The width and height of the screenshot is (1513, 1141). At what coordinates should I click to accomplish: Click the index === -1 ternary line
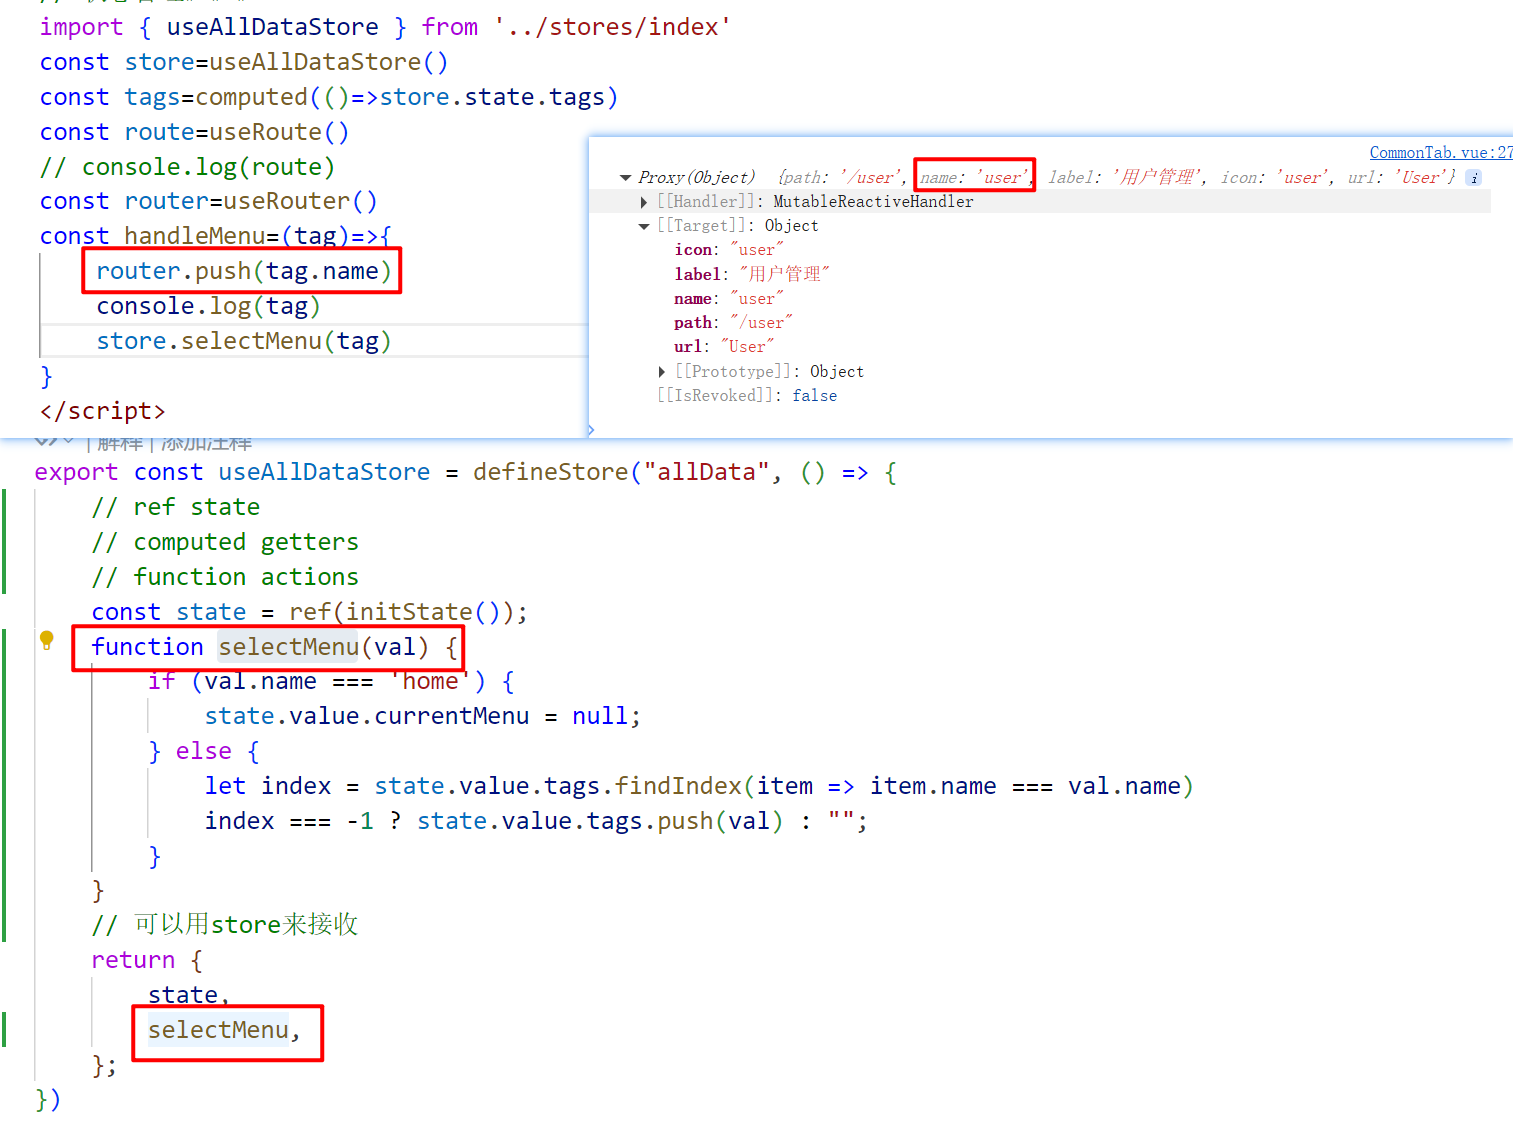pyautogui.click(x=536, y=821)
